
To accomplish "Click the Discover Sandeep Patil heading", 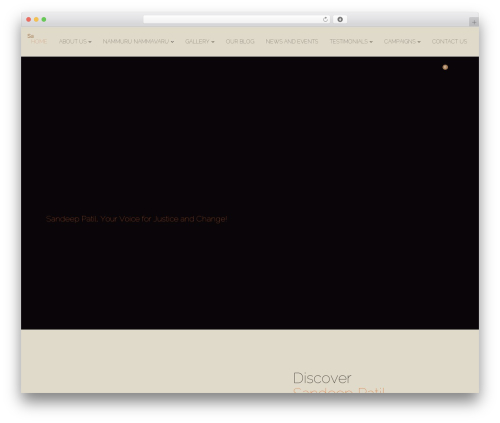I will point(339,383).
